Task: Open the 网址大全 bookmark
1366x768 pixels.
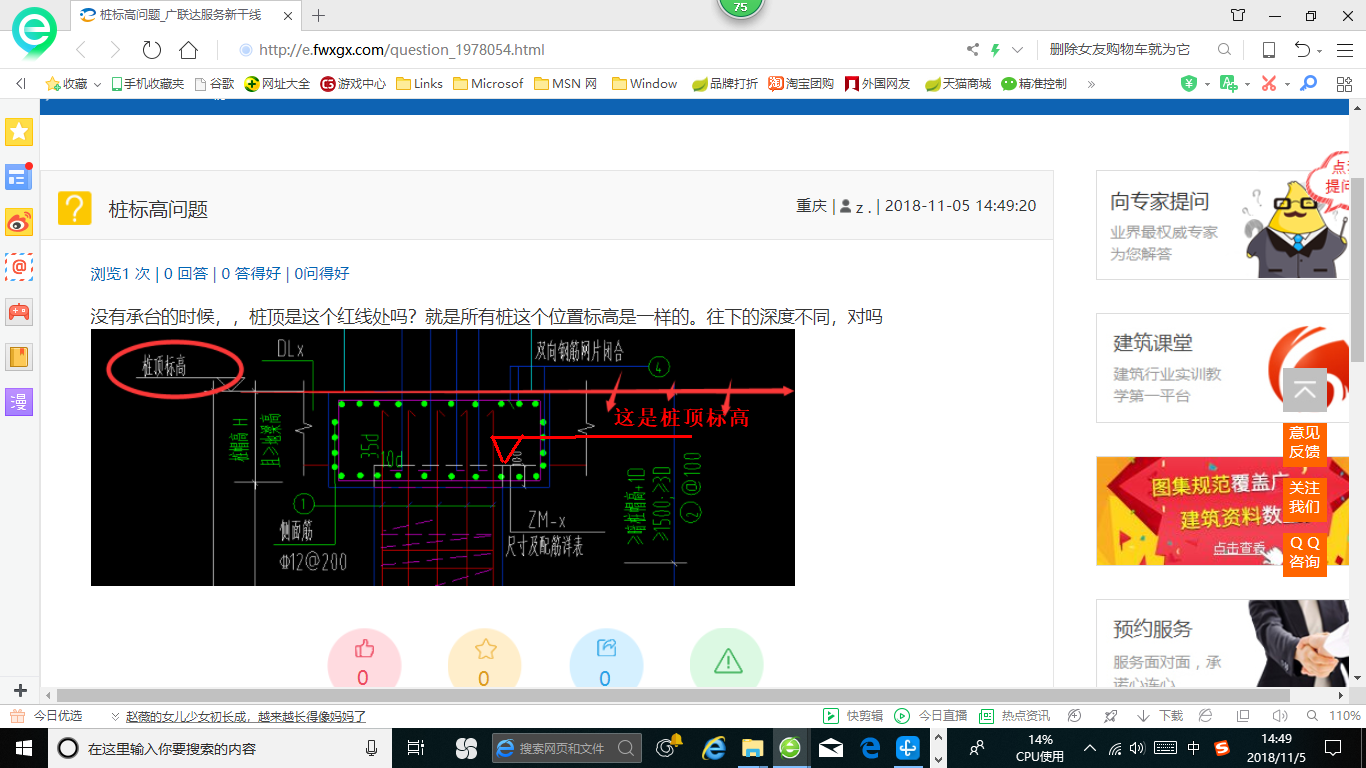Action: coord(277,84)
